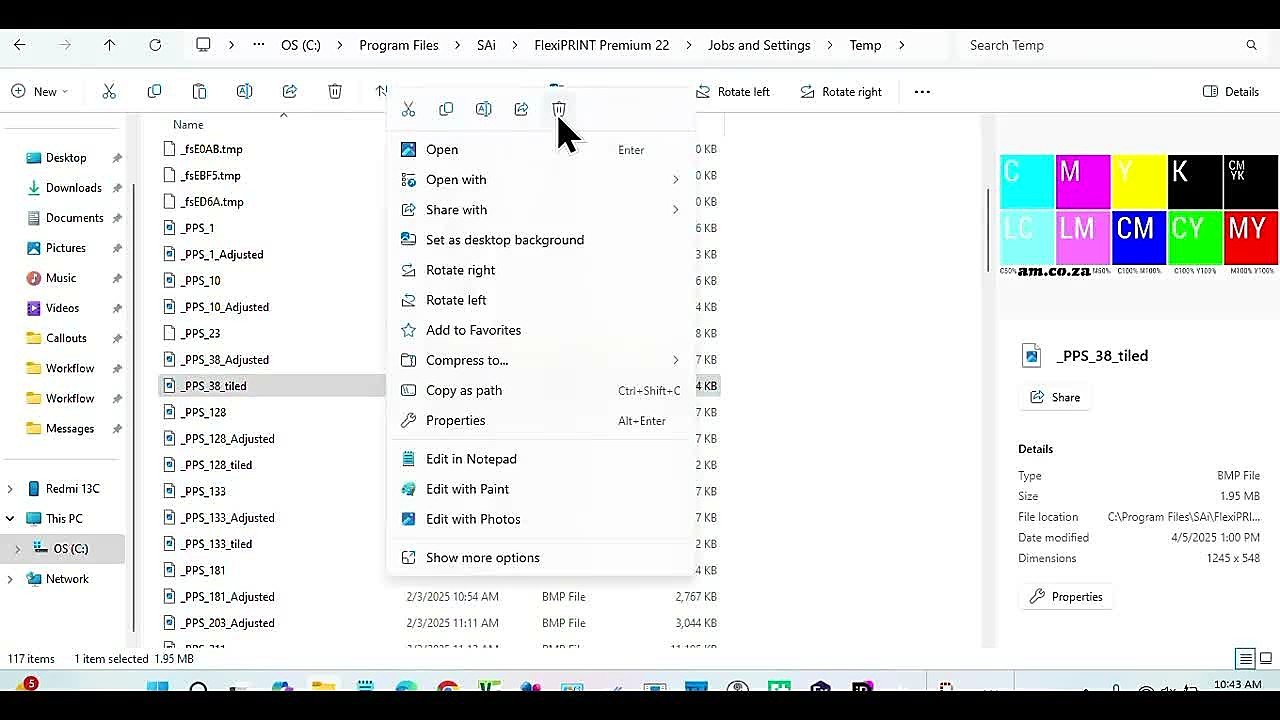Screen dimensions: 1280x720
Task: Open Properties from the details pane
Action: pyautogui.click(x=1067, y=597)
